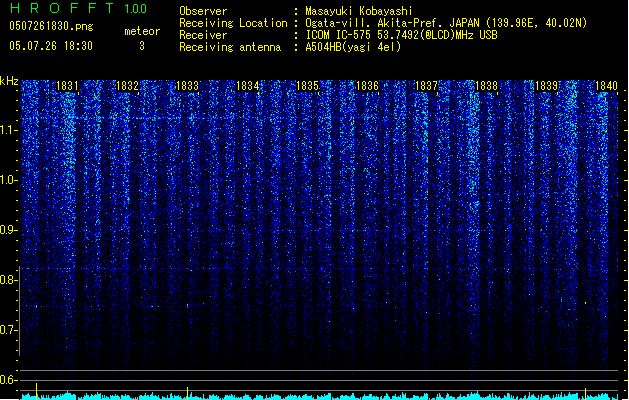Click the 0.8 frequency axis label

tap(8, 280)
